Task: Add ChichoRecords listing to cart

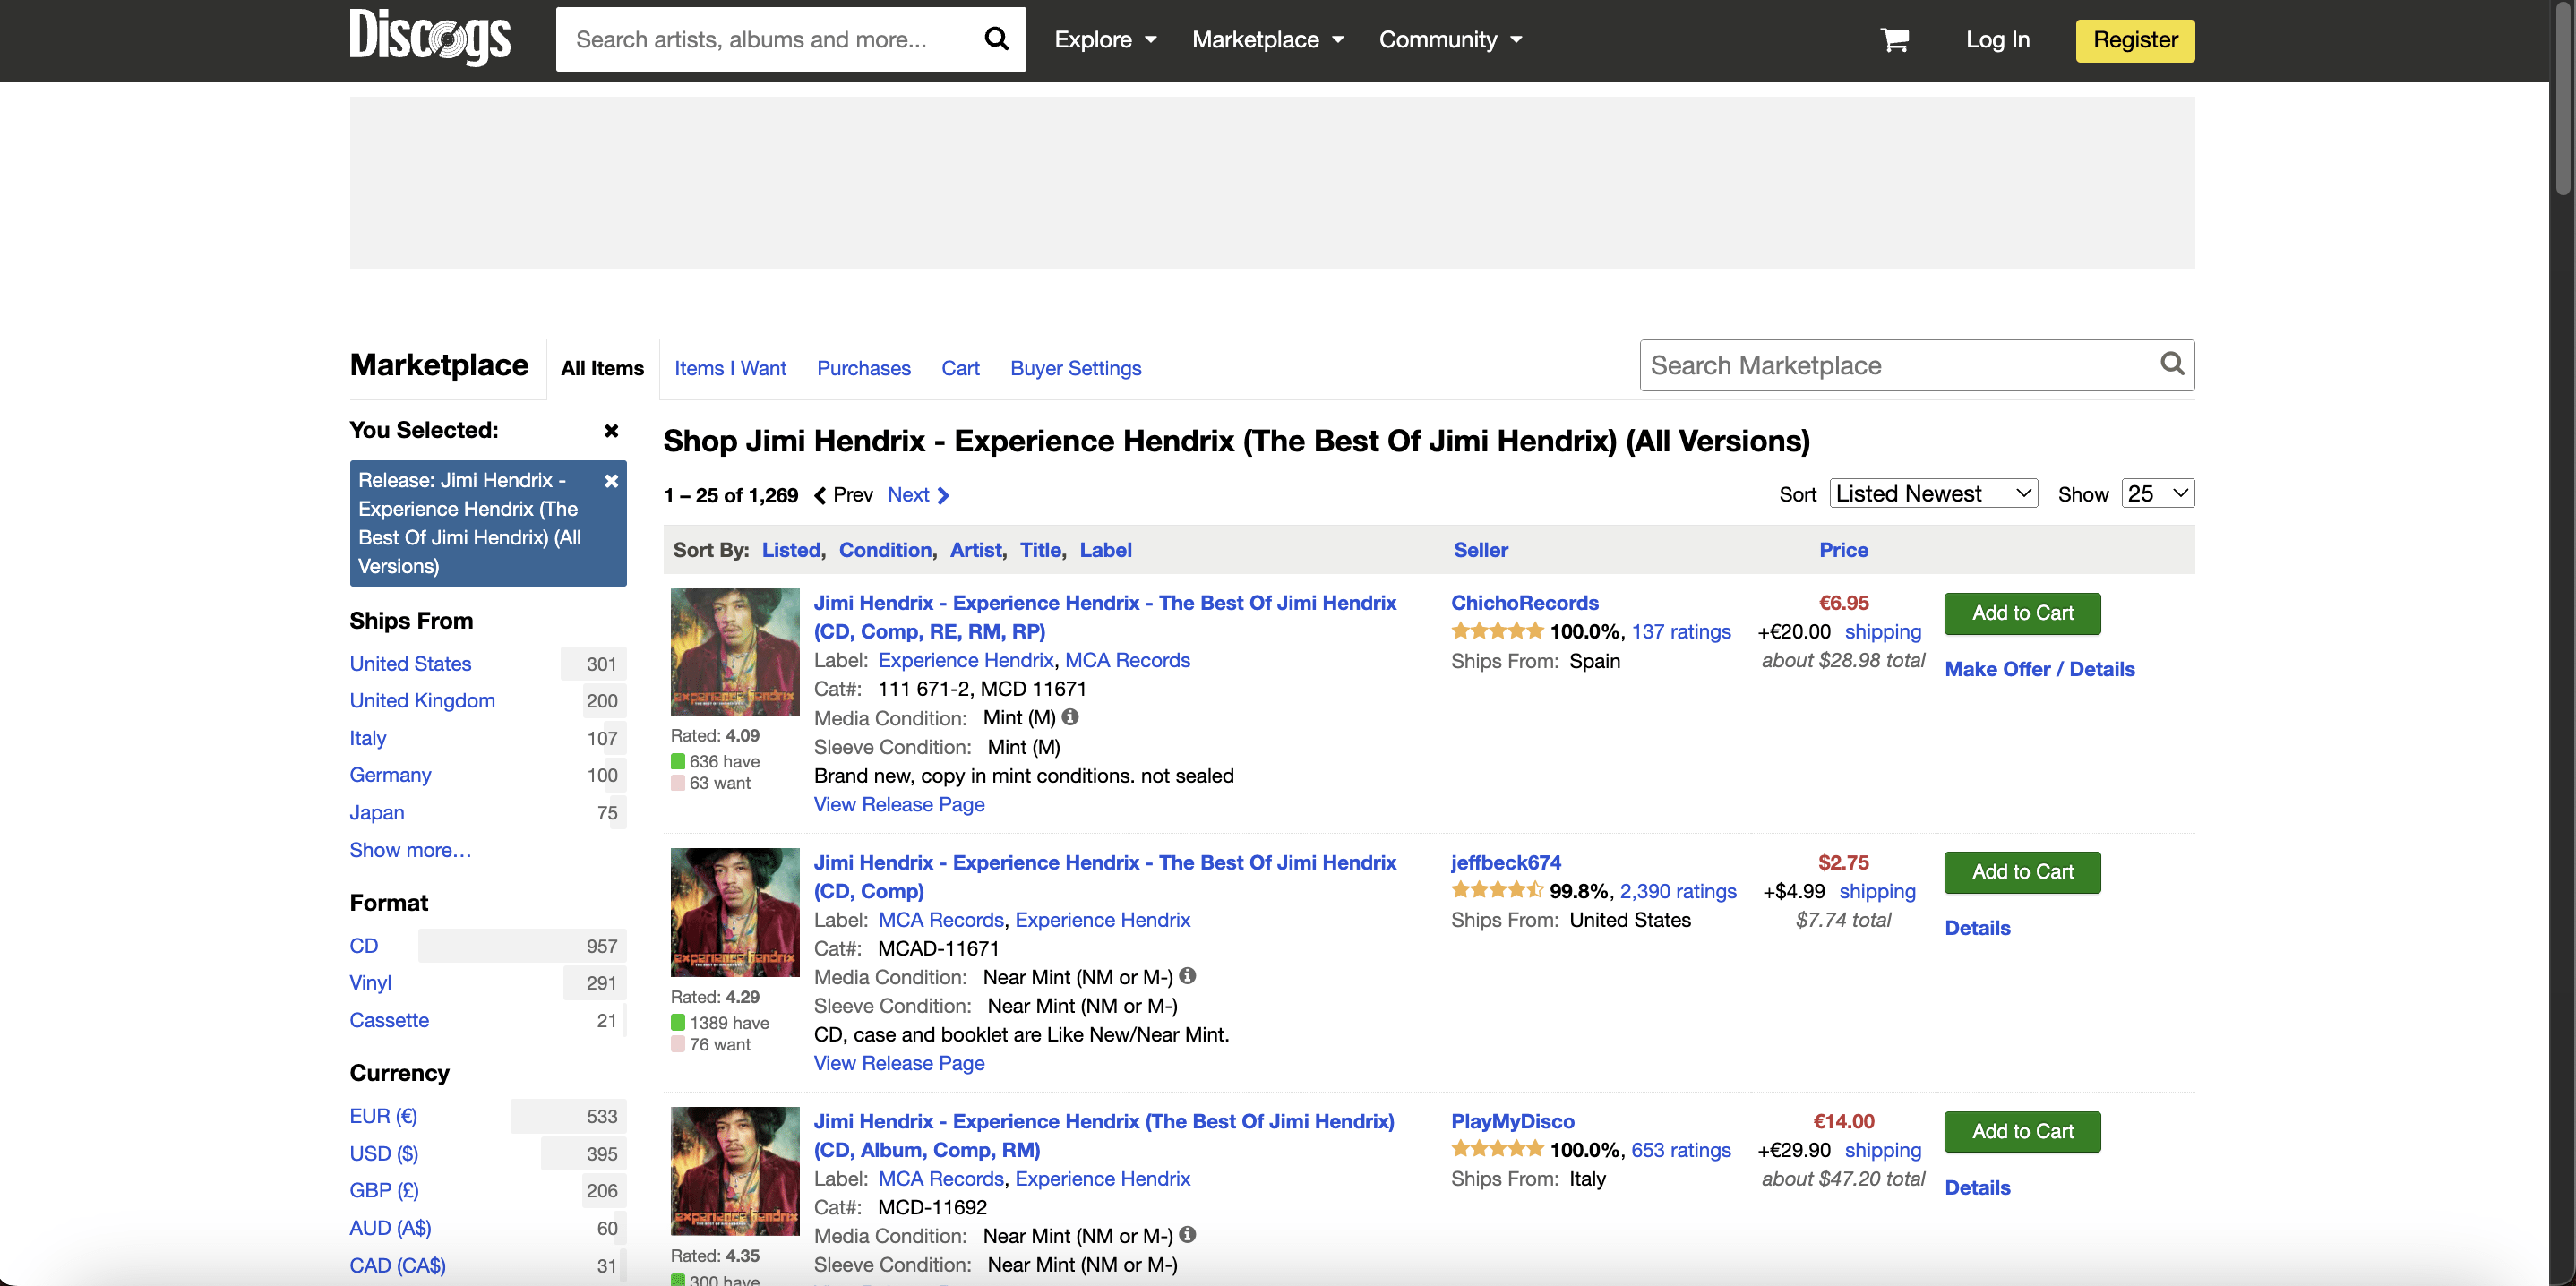Action: click(2021, 613)
